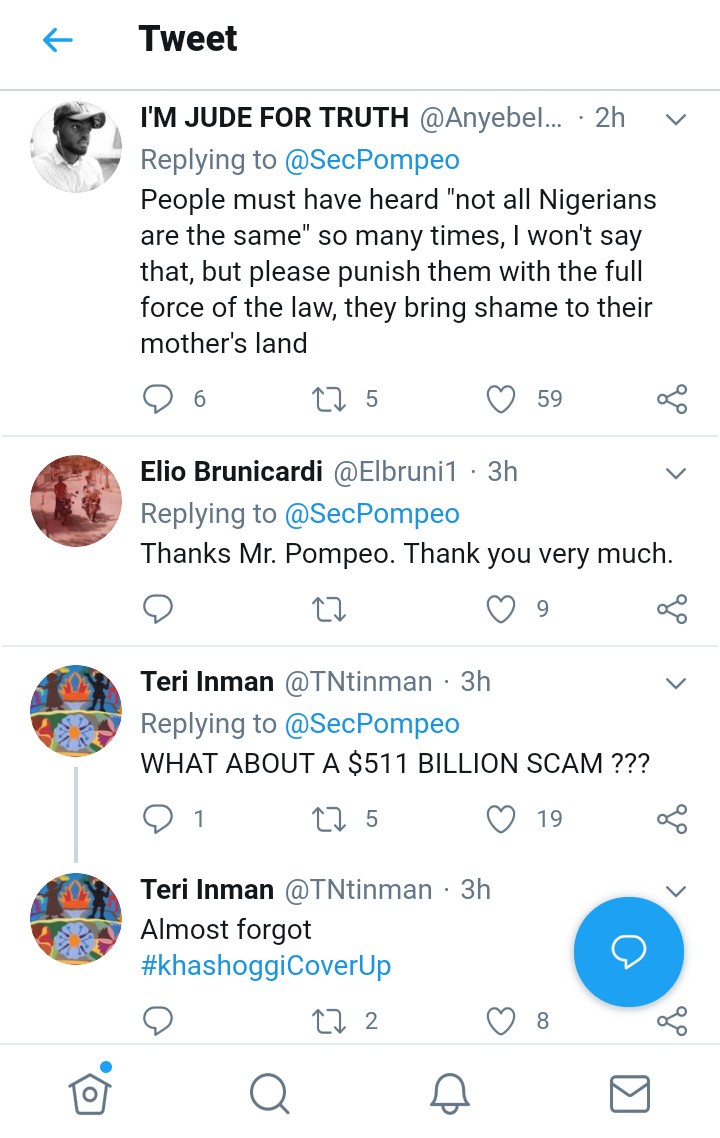This screenshot has height=1138, width=720.
Task: Like the $511 BILLION SCAM tweet
Action: tap(500, 819)
